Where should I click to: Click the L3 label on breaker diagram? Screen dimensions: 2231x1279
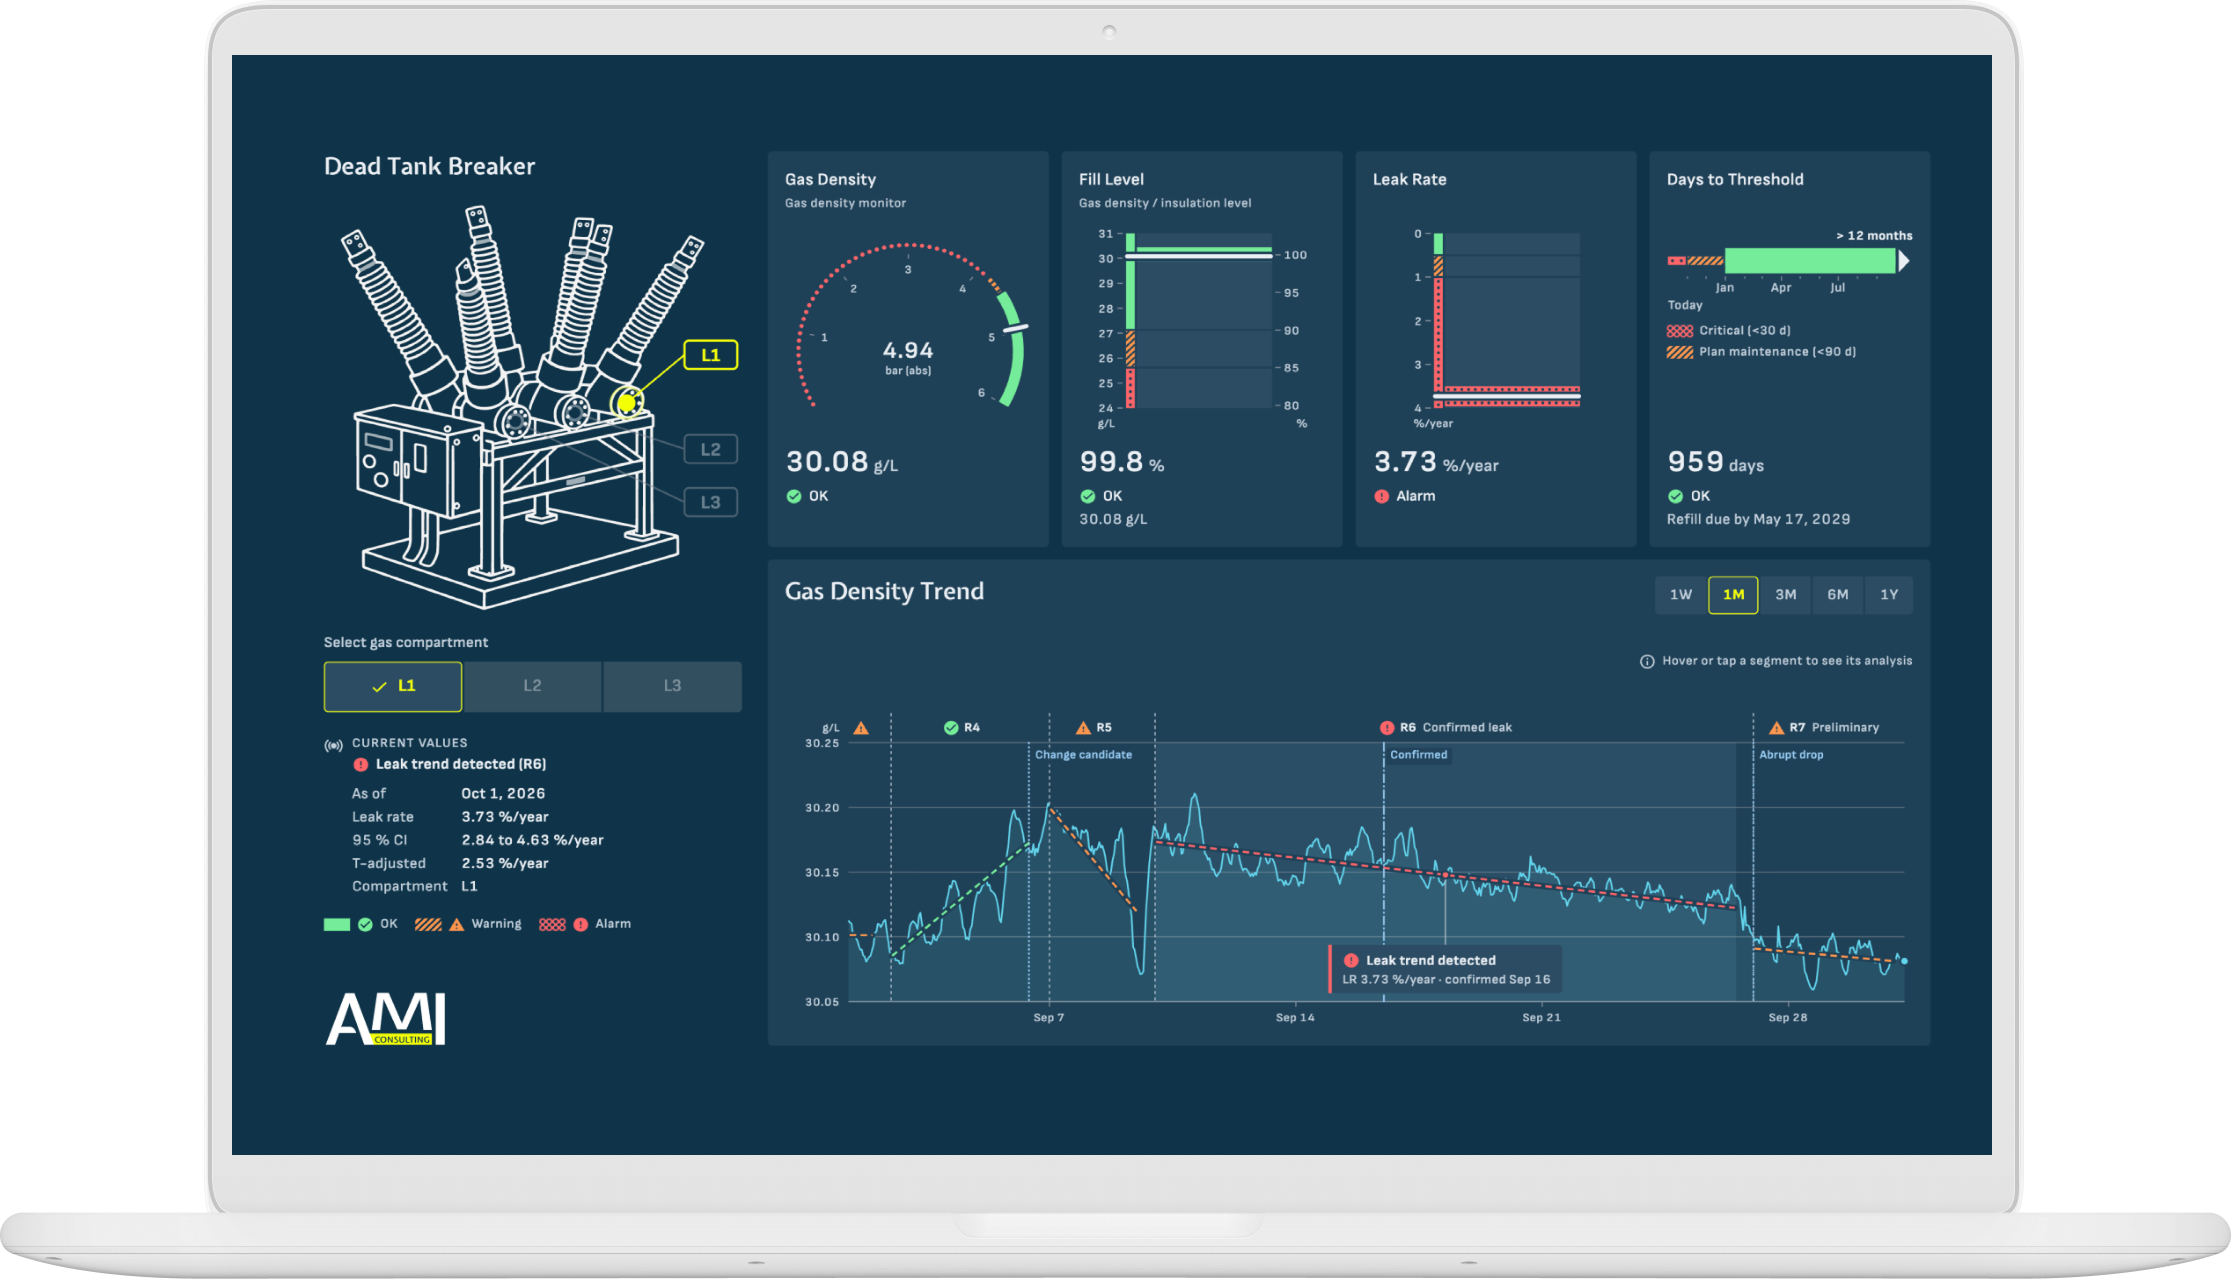point(711,502)
